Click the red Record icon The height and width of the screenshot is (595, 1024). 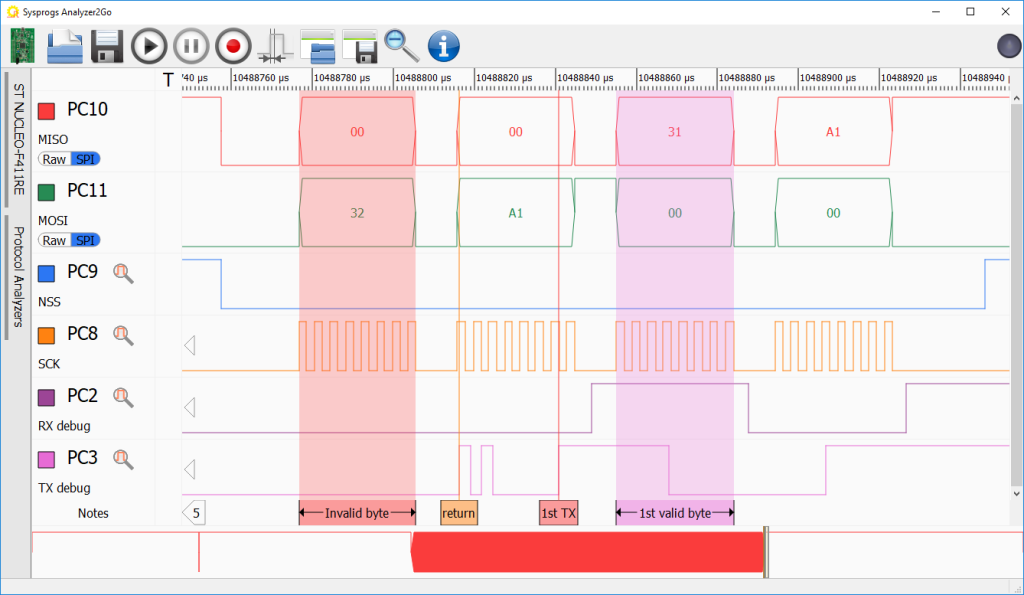[232, 45]
